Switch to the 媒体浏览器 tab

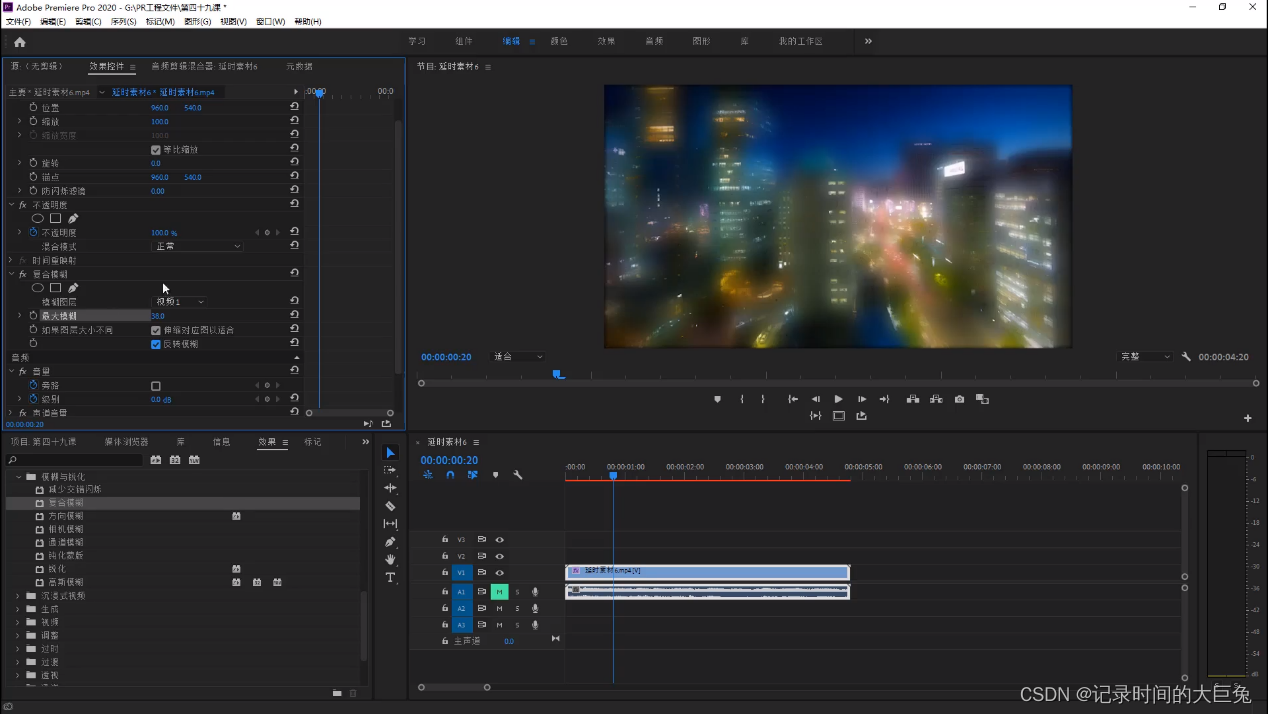click(126, 442)
